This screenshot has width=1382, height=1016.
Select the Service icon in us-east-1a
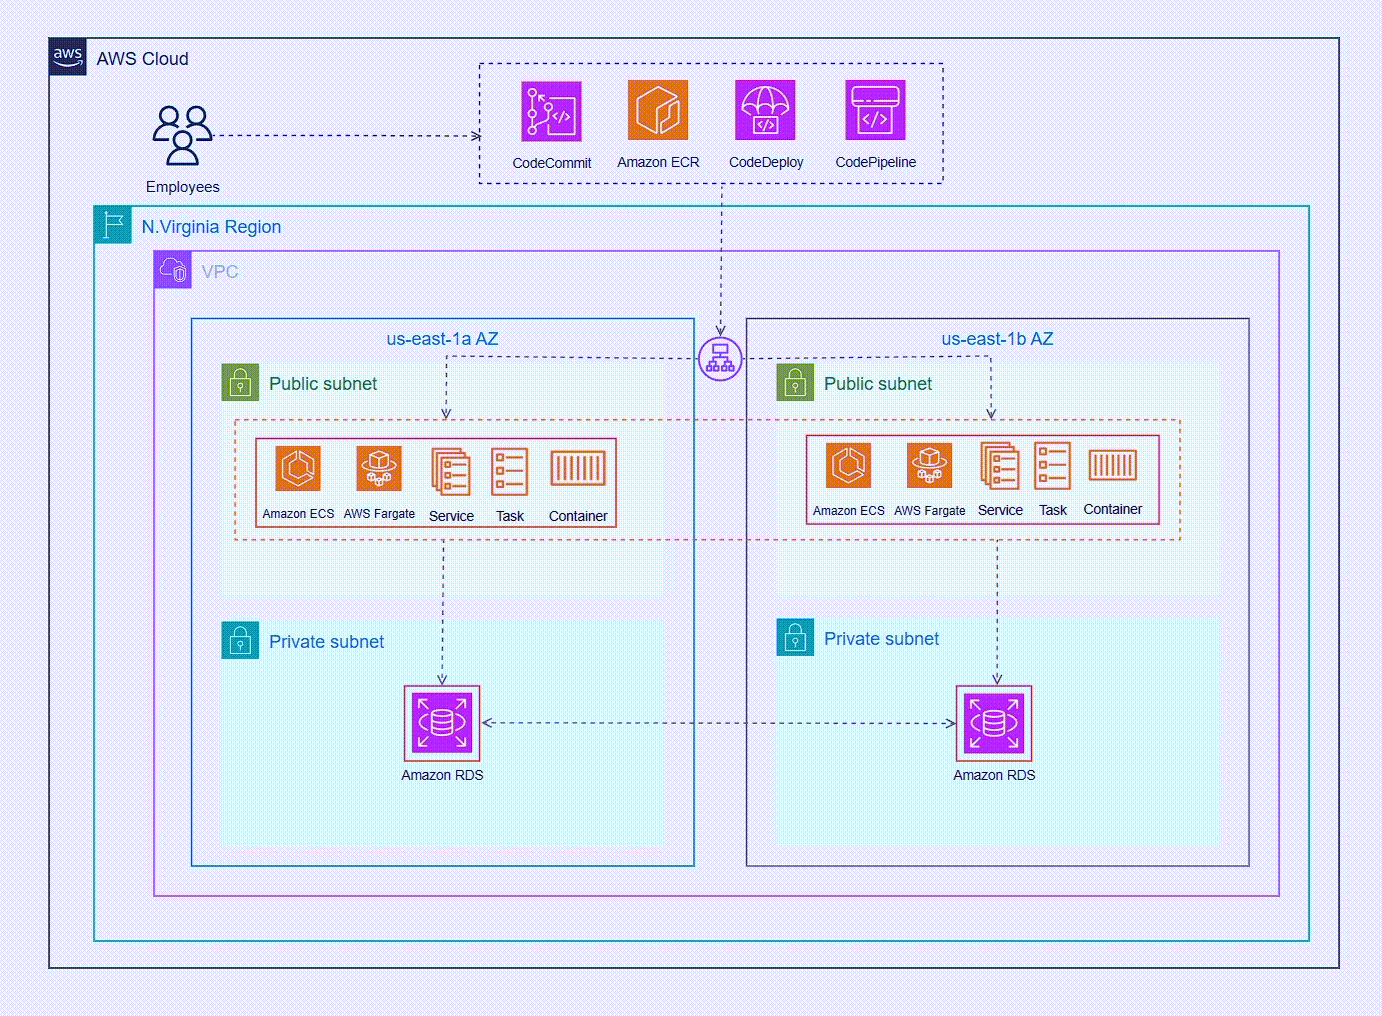pos(451,471)
